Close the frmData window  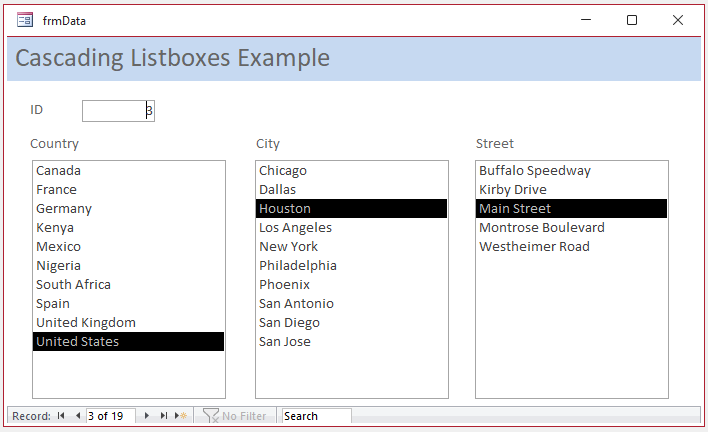coord(678,20)
